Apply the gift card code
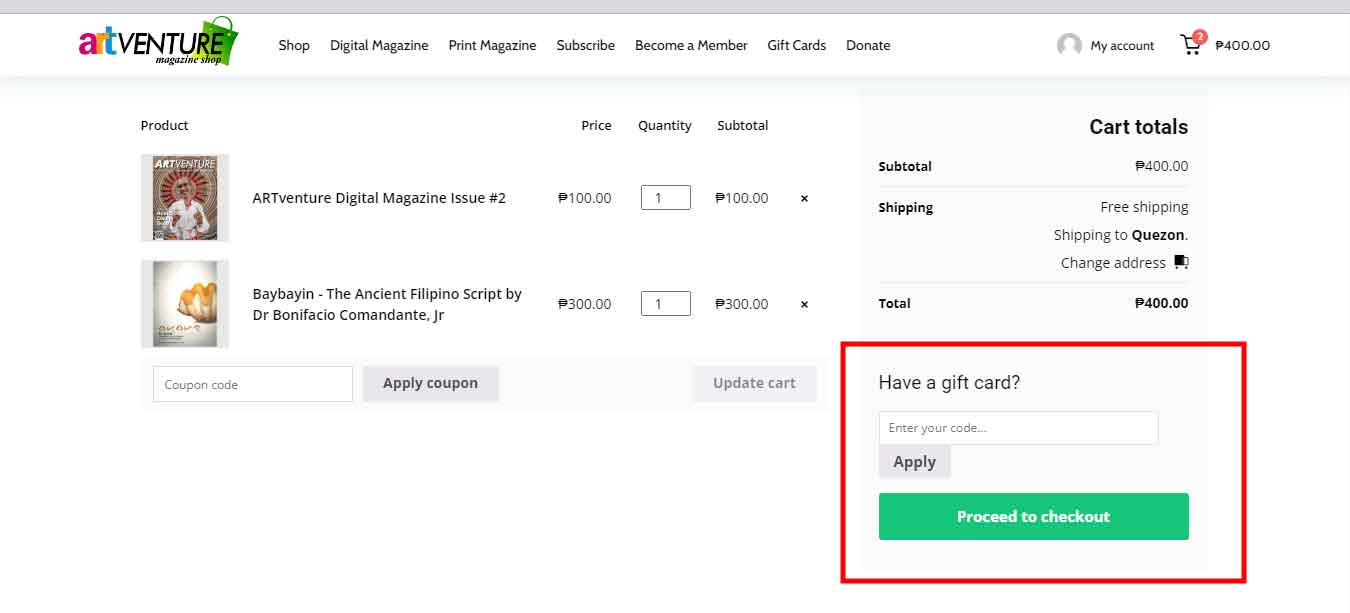Image resolution: width=1350 pixels, height=613 pixels. (x=914, y=462)
